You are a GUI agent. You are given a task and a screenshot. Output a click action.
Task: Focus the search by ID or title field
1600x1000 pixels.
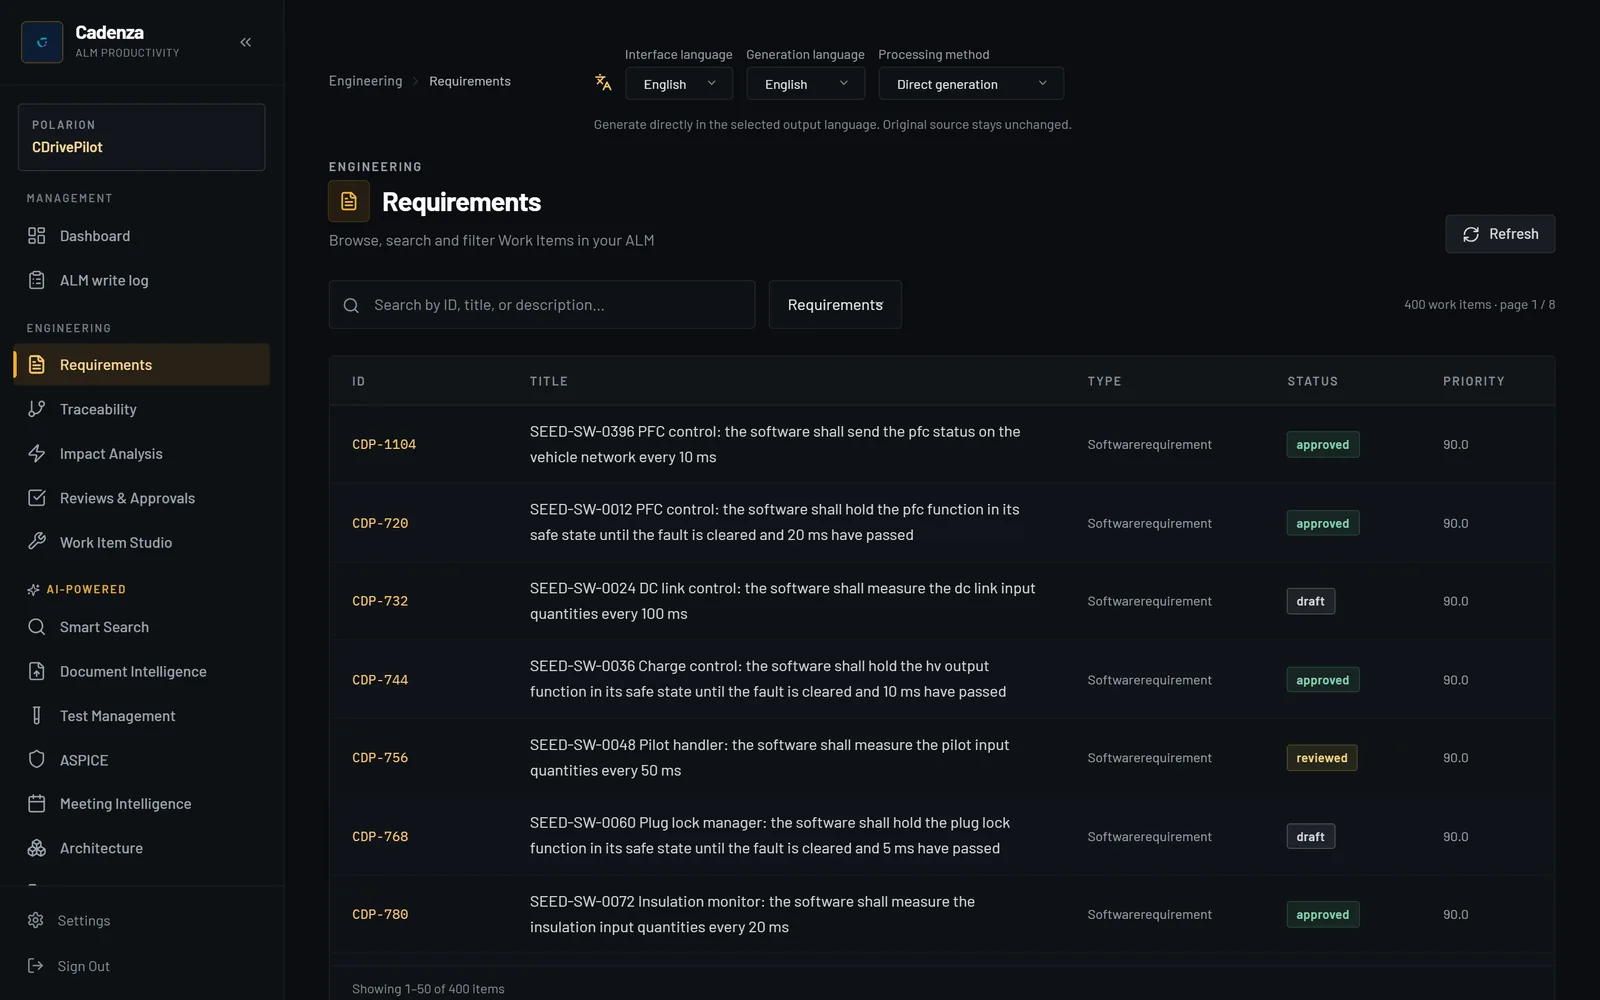pos(542,305)
